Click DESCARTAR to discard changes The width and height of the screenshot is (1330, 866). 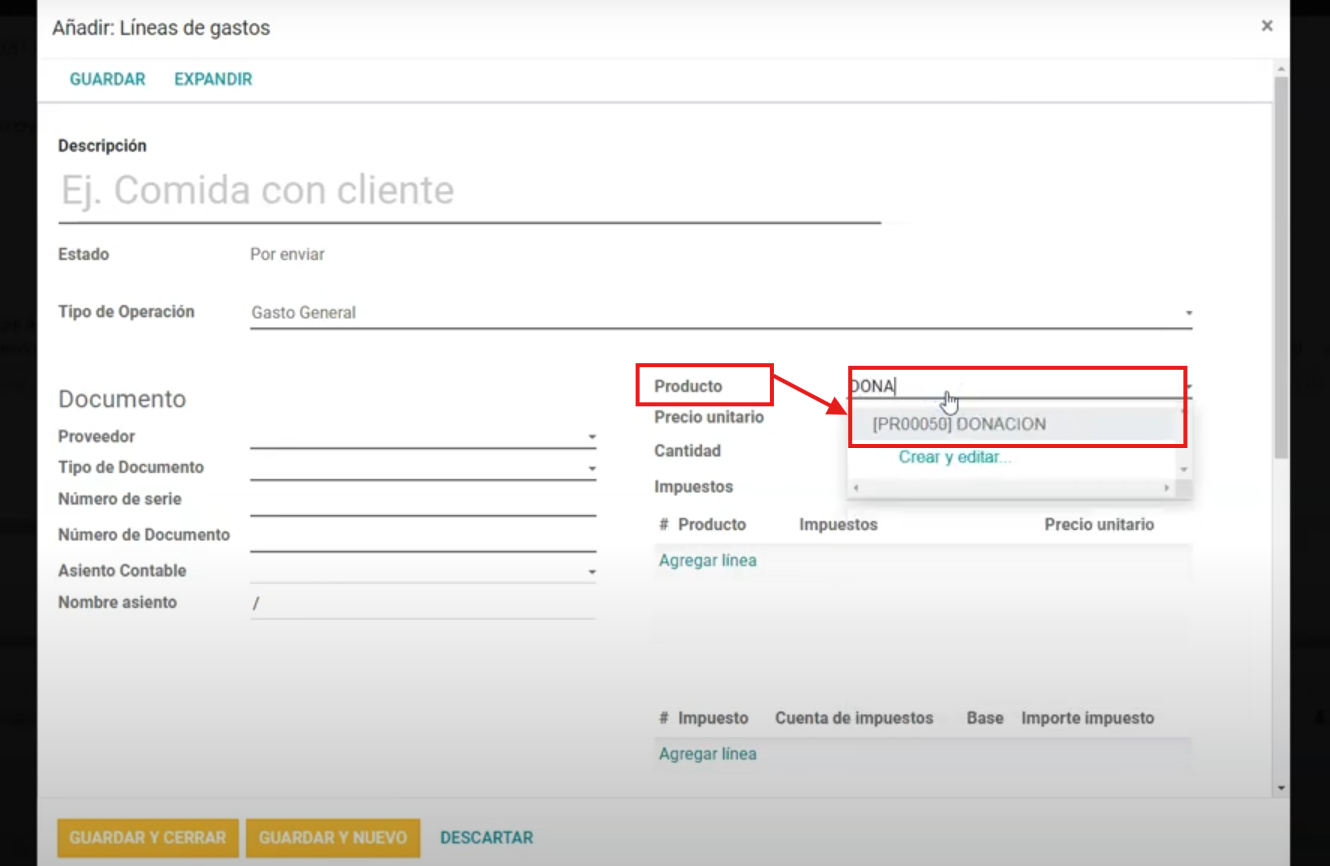tap(486, 838)
